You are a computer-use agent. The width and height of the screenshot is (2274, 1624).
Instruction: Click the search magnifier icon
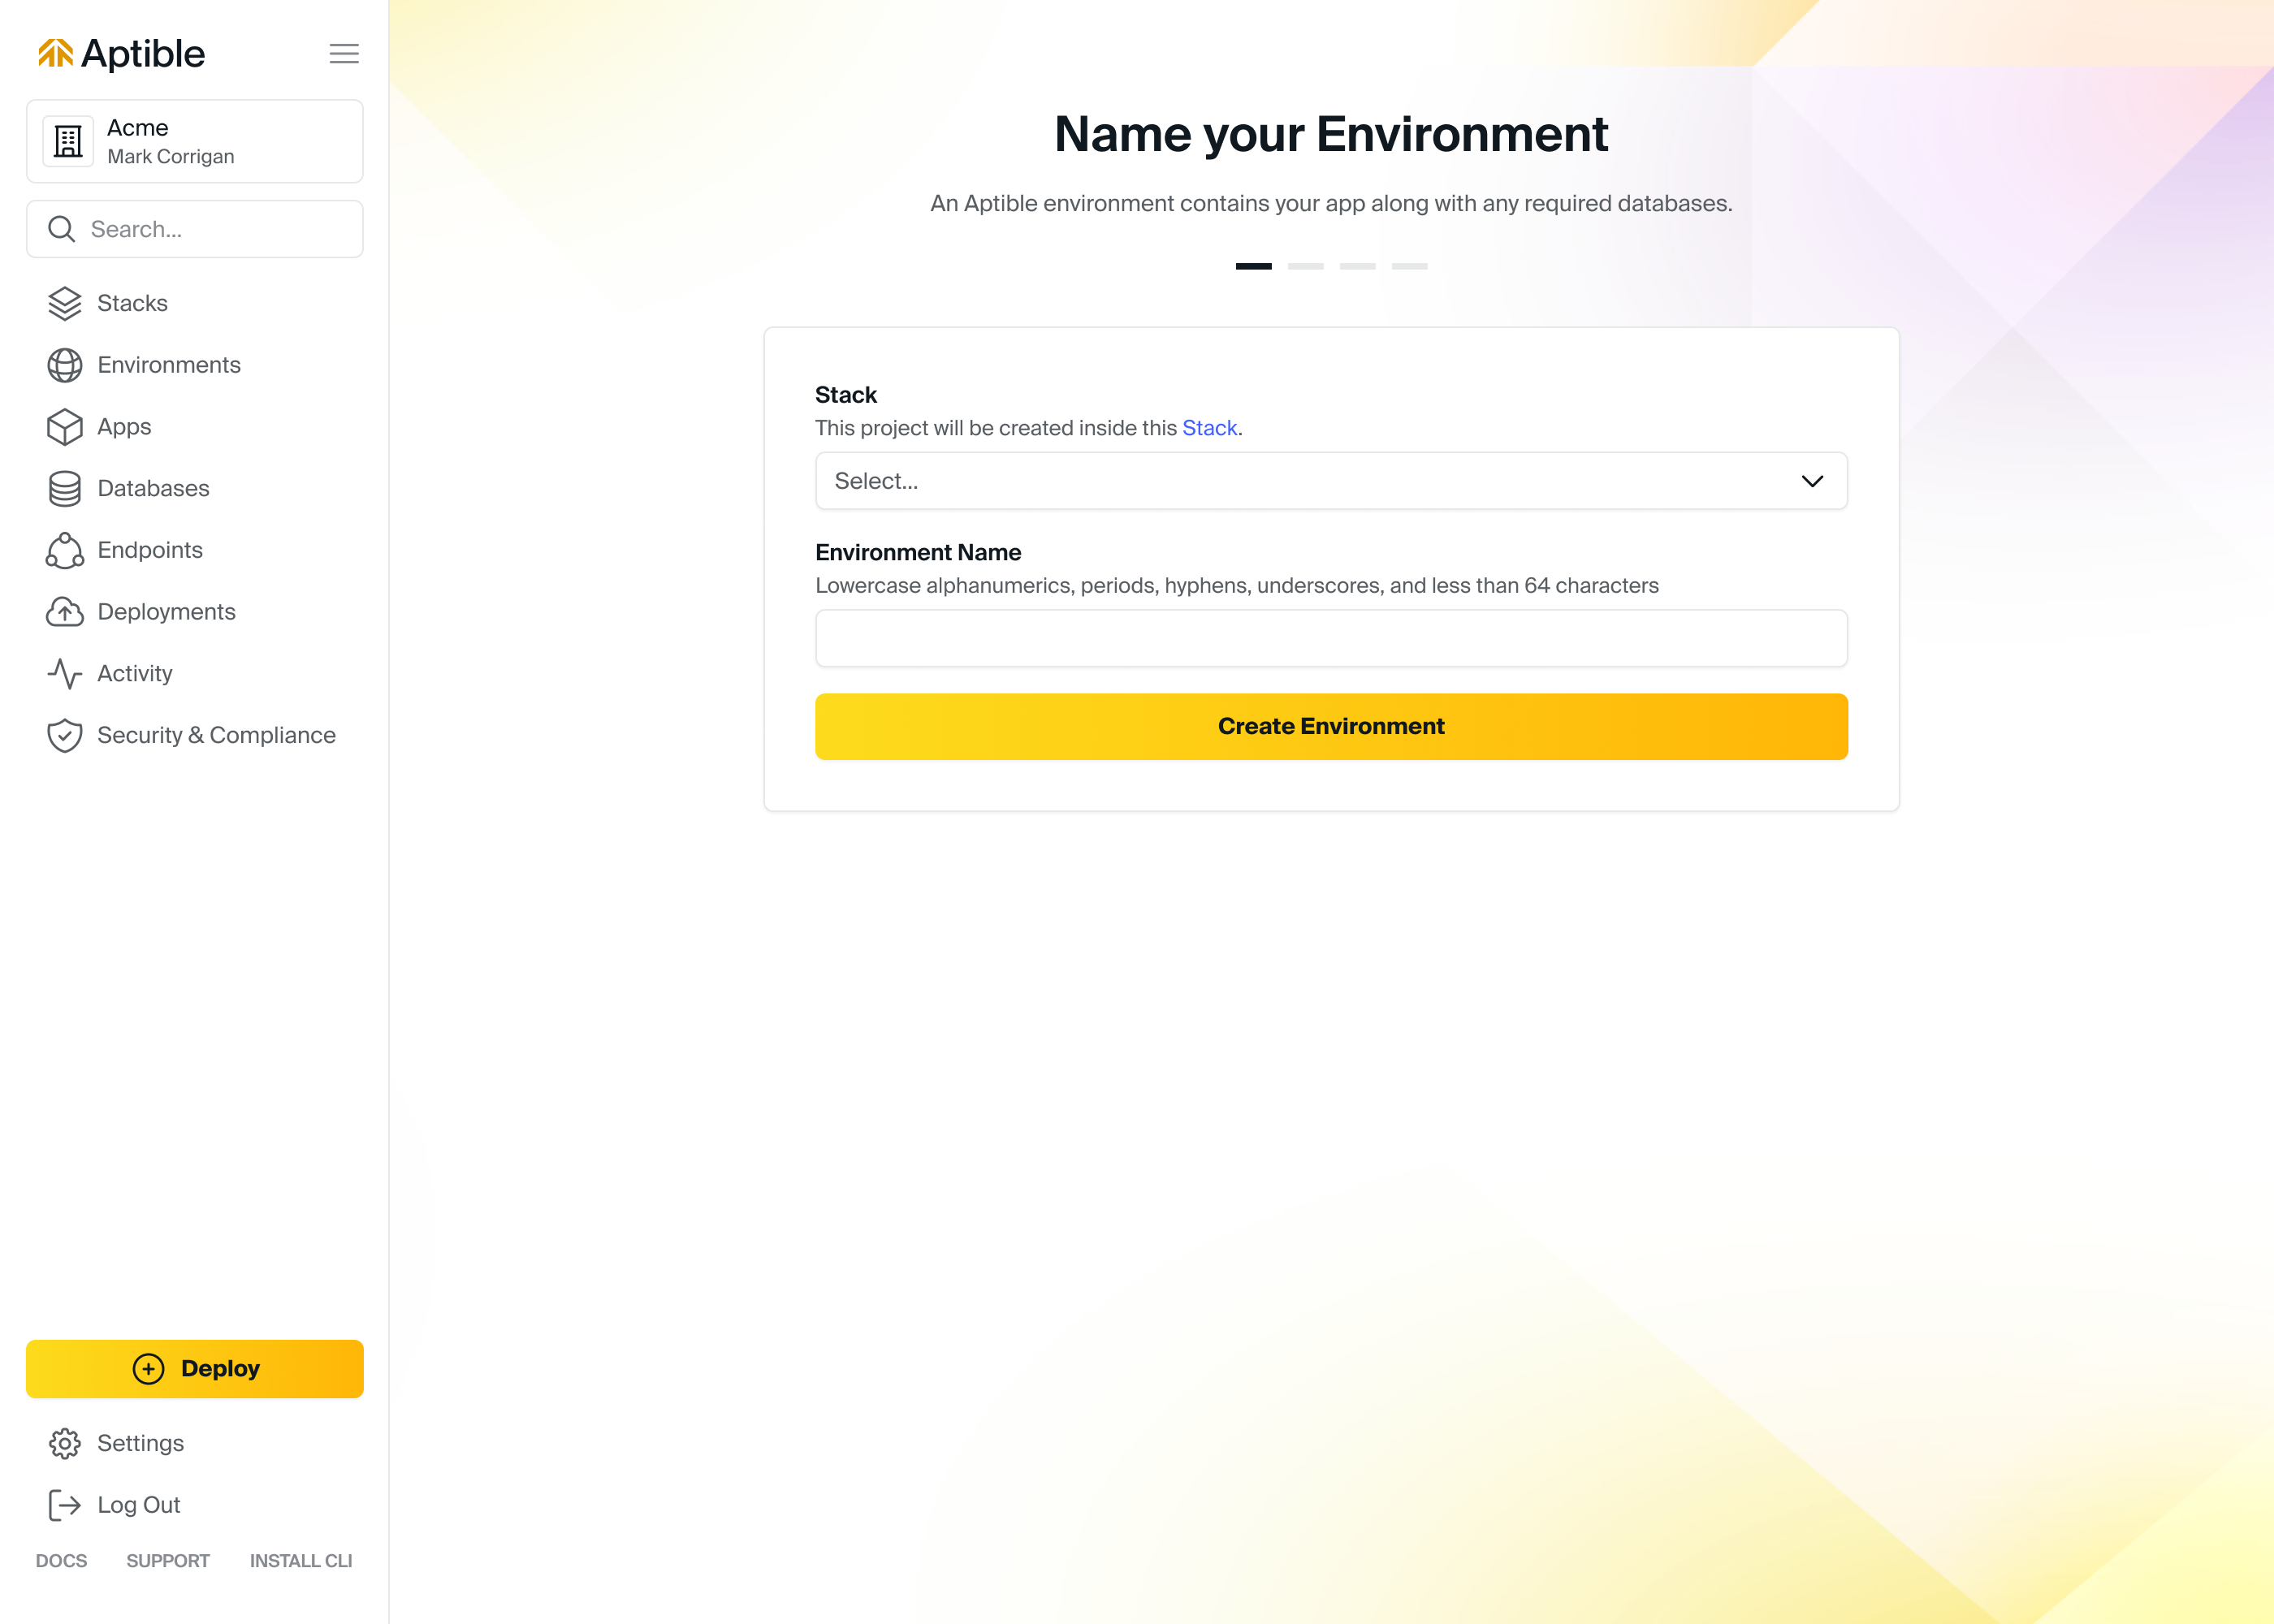coord(62,229)
